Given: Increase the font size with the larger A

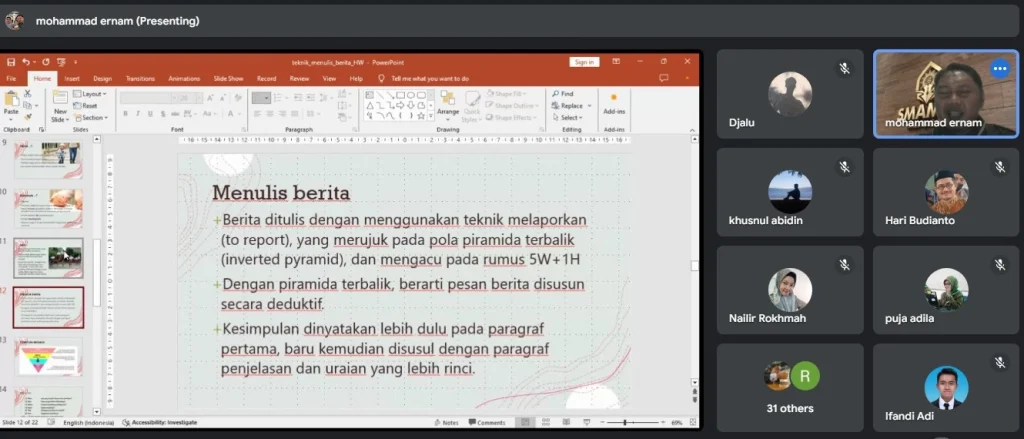Looking at the screenshot, I should pos(210,97).
